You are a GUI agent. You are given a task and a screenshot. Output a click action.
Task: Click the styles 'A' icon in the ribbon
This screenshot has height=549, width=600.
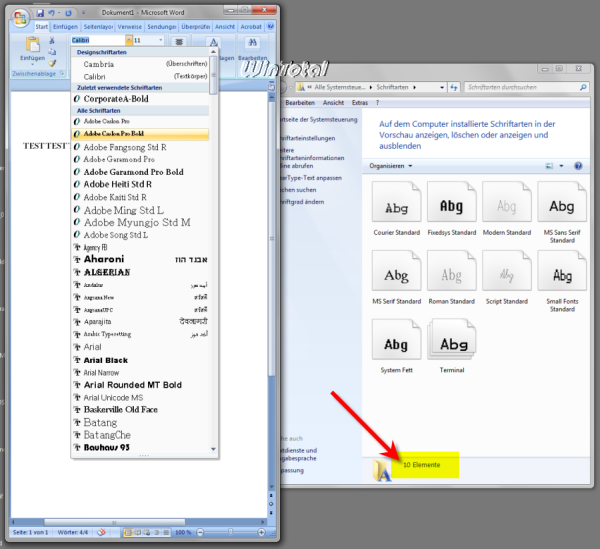click(x=213, y=42)
